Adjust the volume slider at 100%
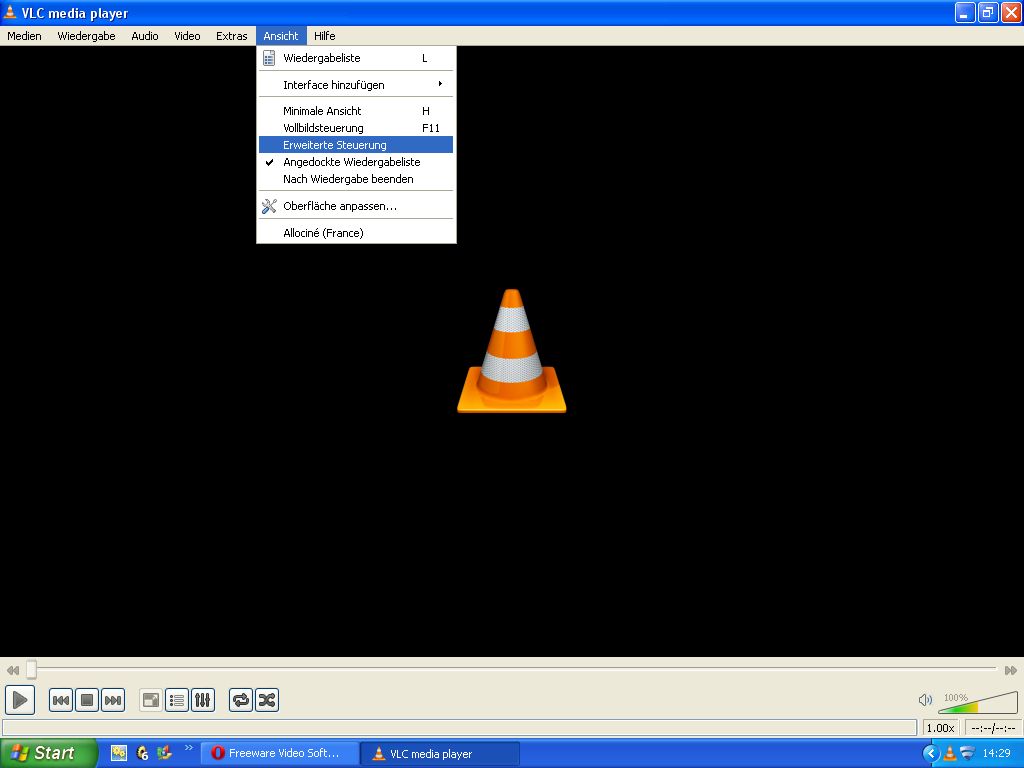 point(978,702)
